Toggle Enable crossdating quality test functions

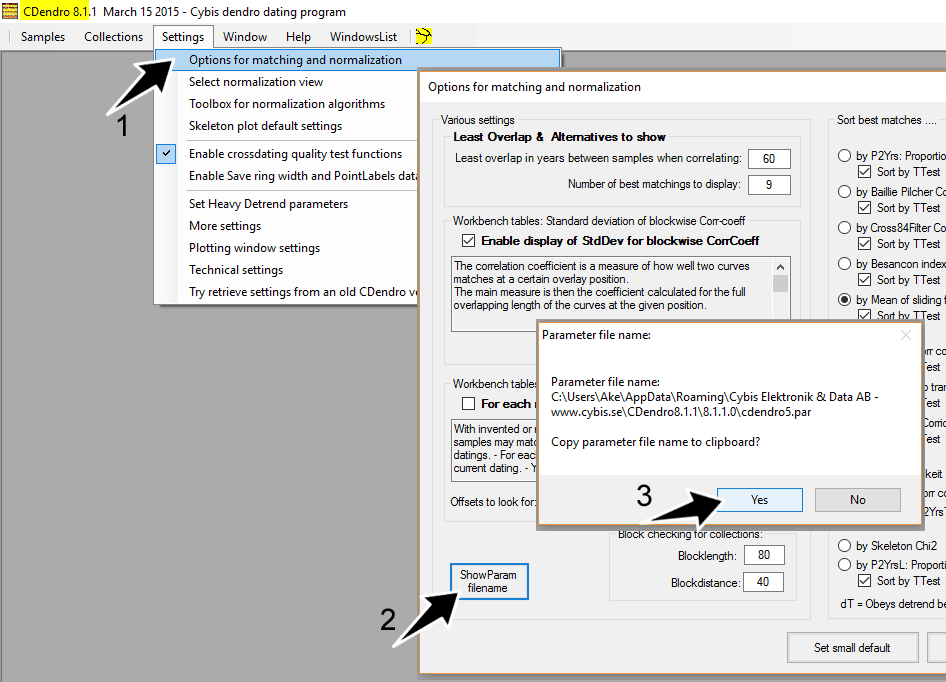(x=286, y=154)
